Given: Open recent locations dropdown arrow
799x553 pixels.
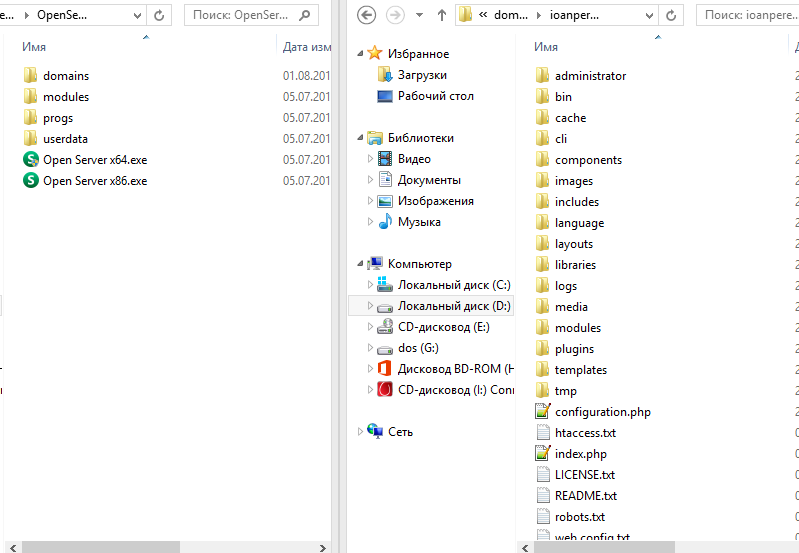Looking at the screenshot, I should pos(419,16).
